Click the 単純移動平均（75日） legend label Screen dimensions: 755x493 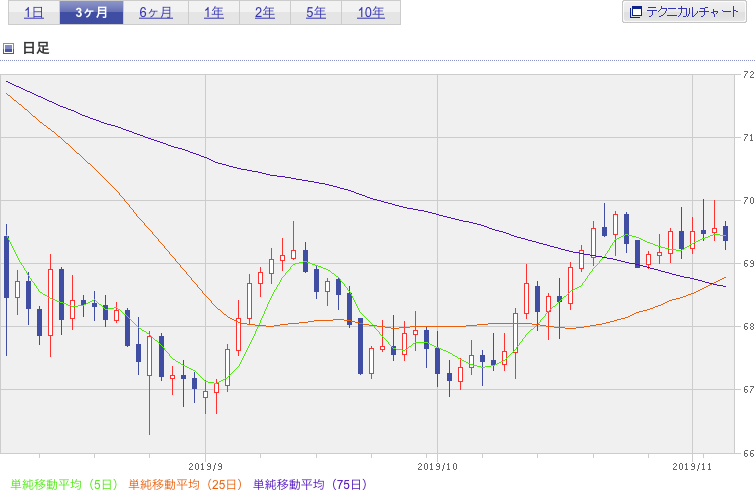point(311,484)
